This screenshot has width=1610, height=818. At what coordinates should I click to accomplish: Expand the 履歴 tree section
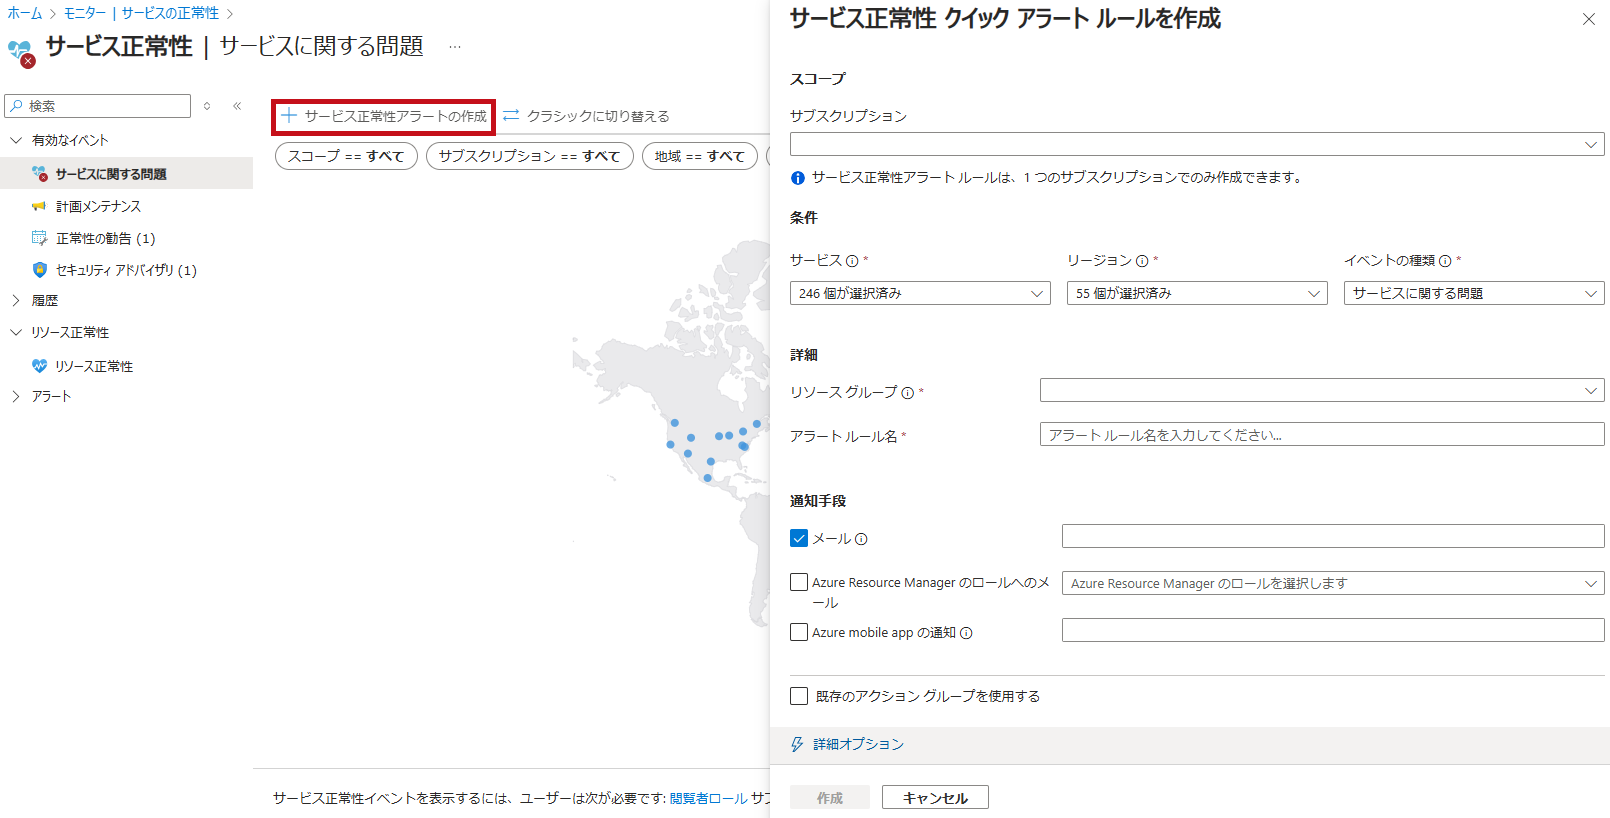click(x=16, y=300)
